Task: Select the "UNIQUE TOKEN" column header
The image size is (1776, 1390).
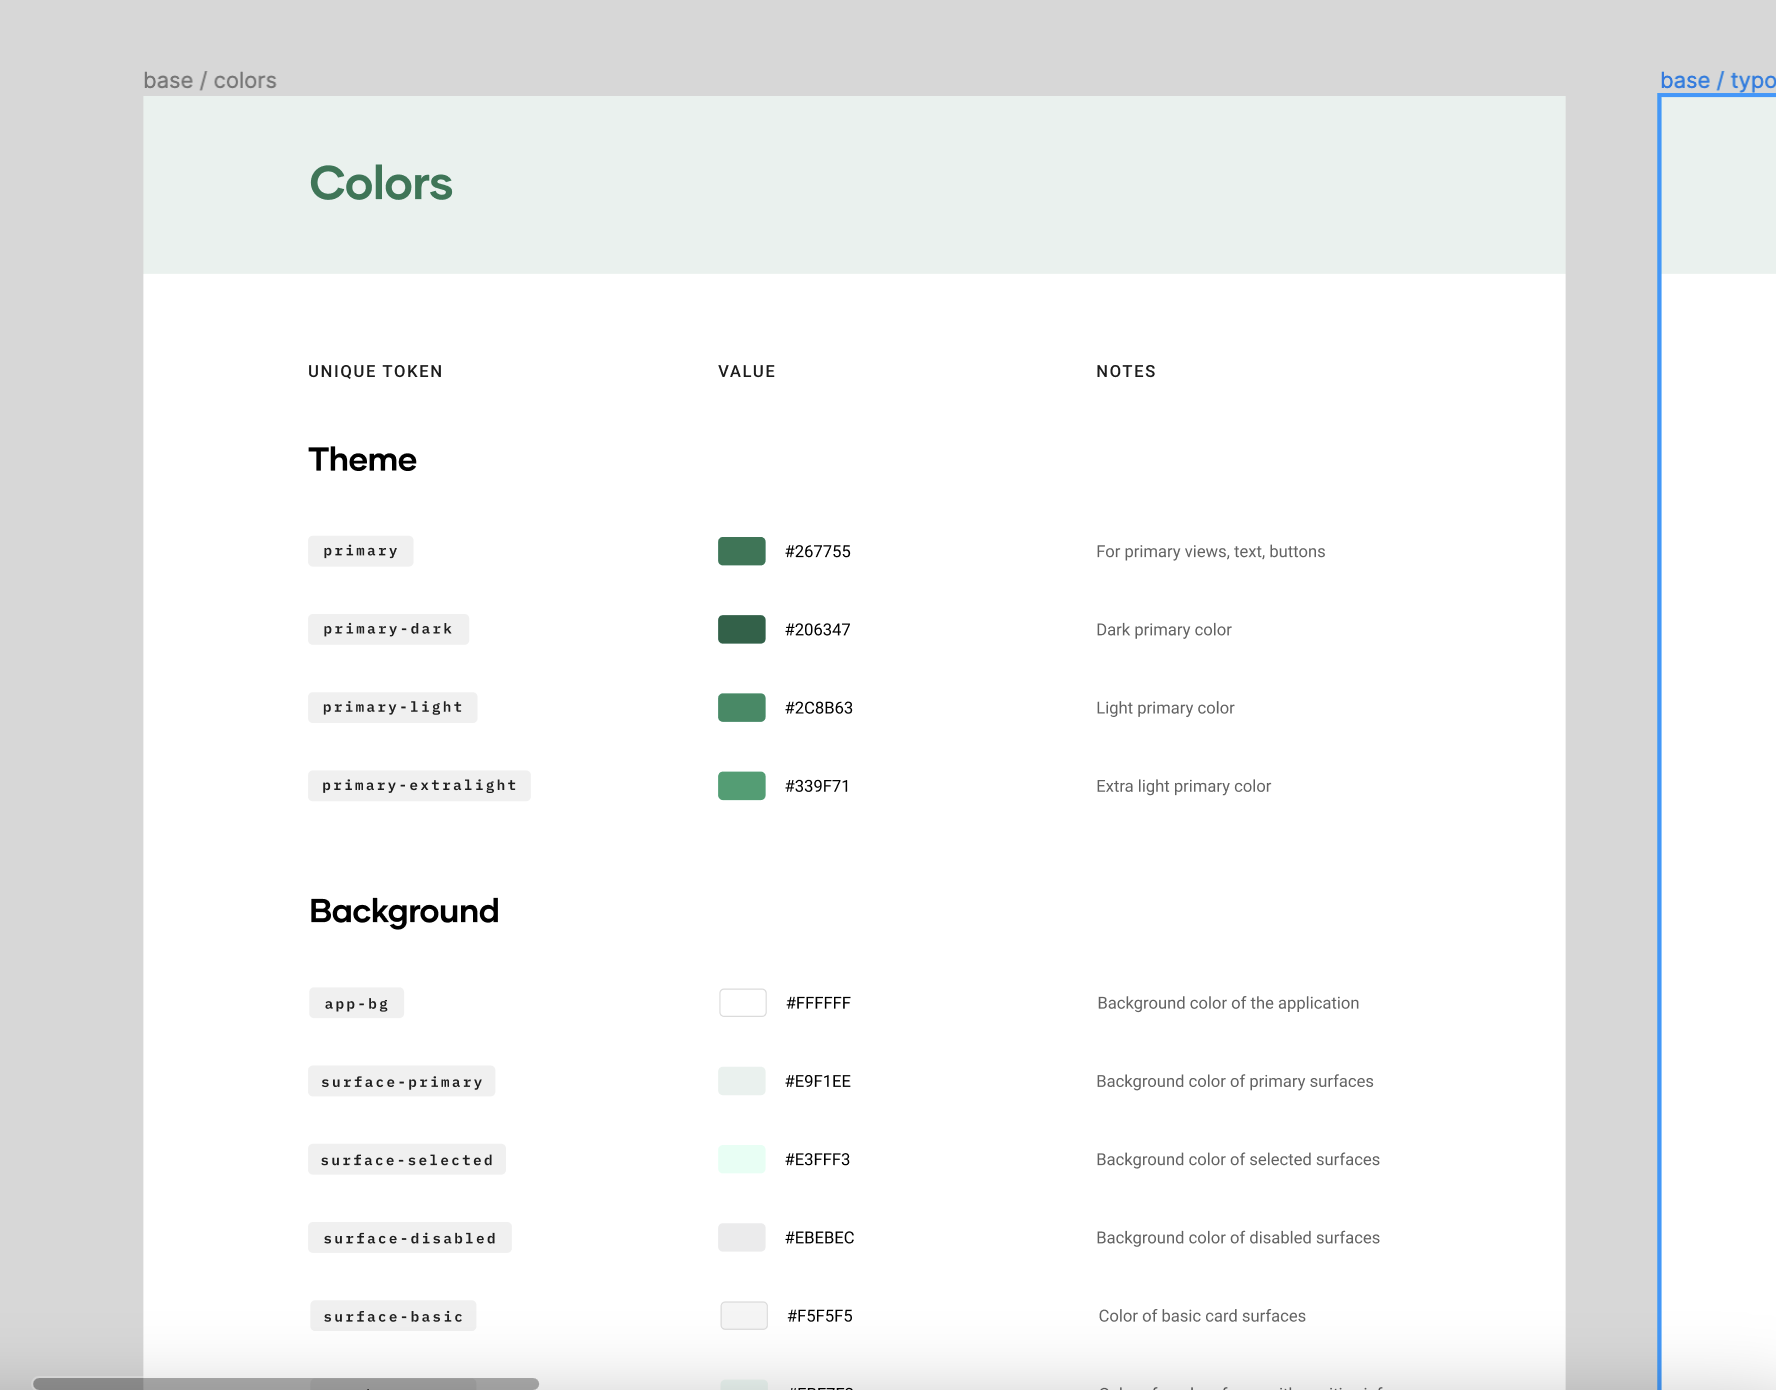Action: [375, 371]
